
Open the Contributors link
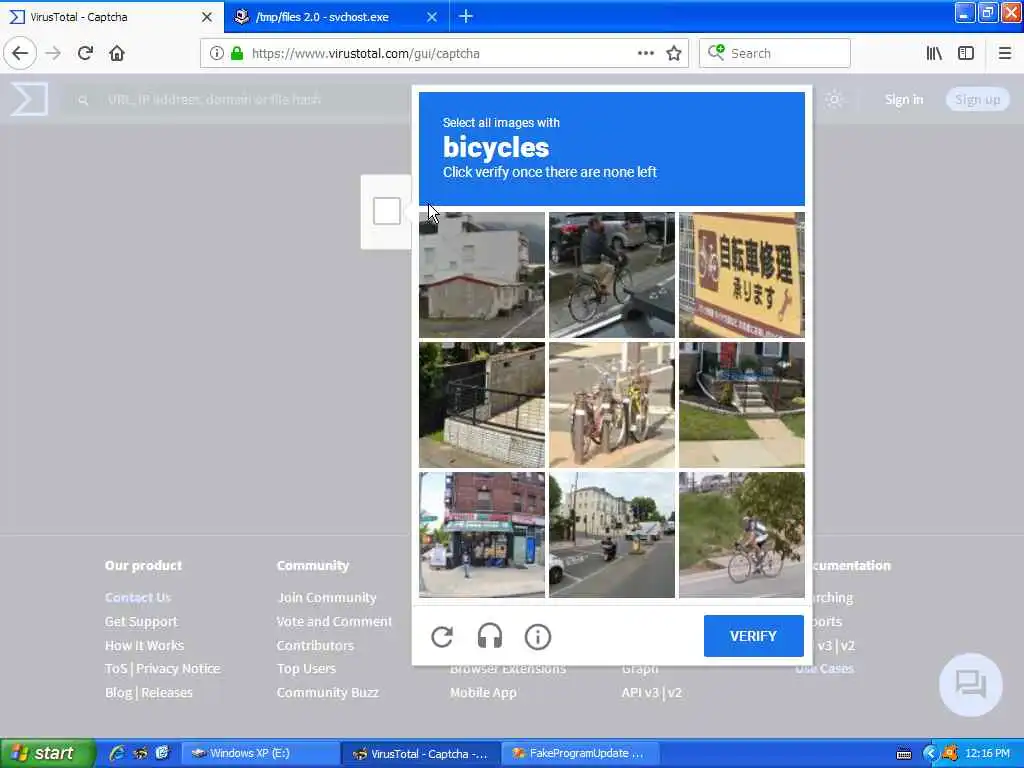pyautogui.click(x=315, y=645)
